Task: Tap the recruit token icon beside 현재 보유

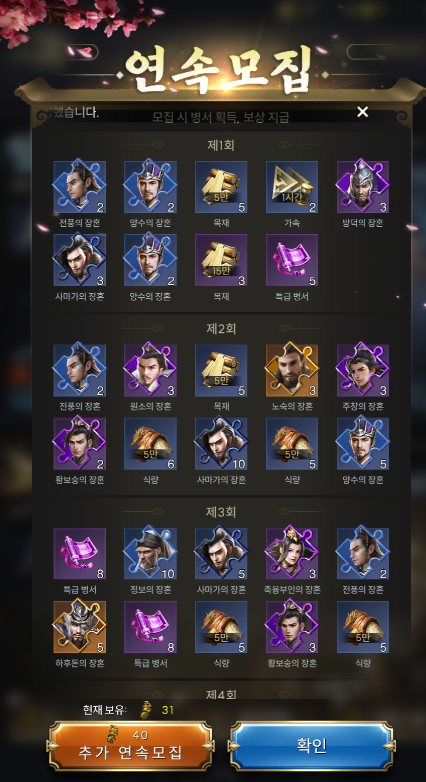Action: [146, 709]
